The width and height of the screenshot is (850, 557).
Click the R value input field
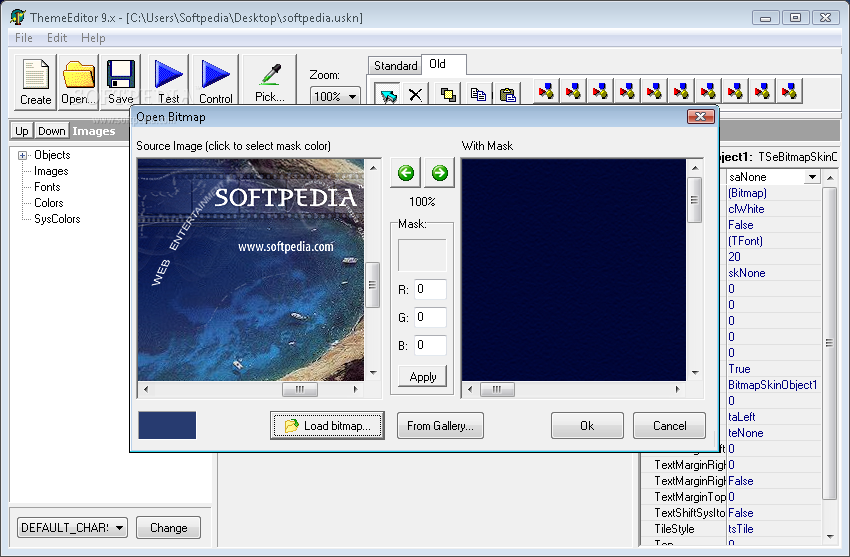430,289
